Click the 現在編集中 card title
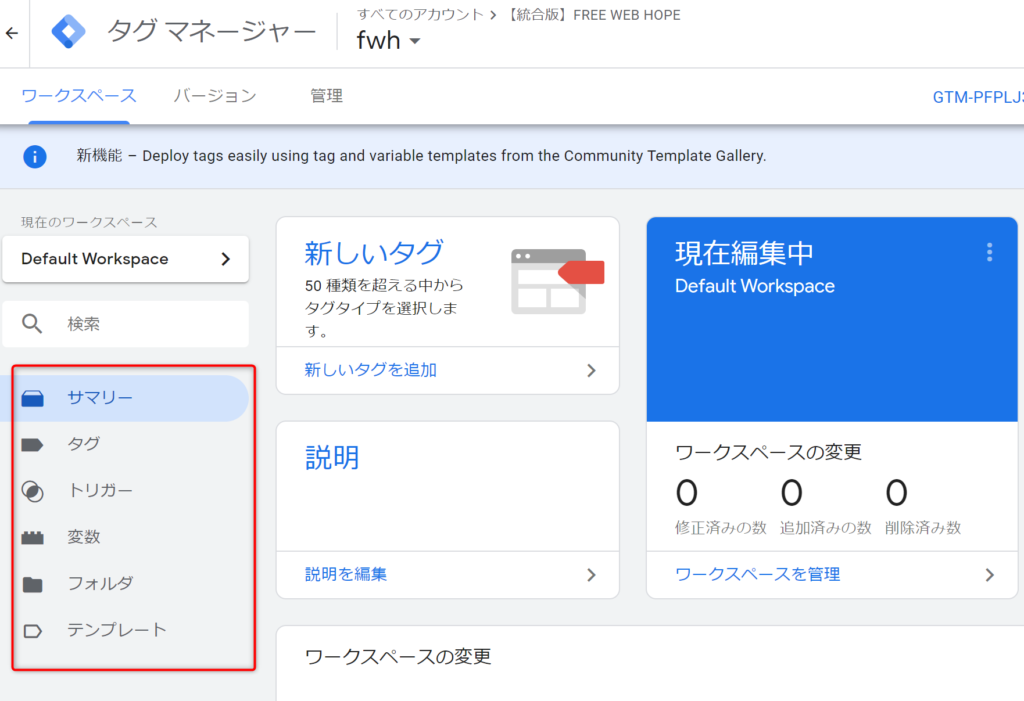 pos(744,253)
